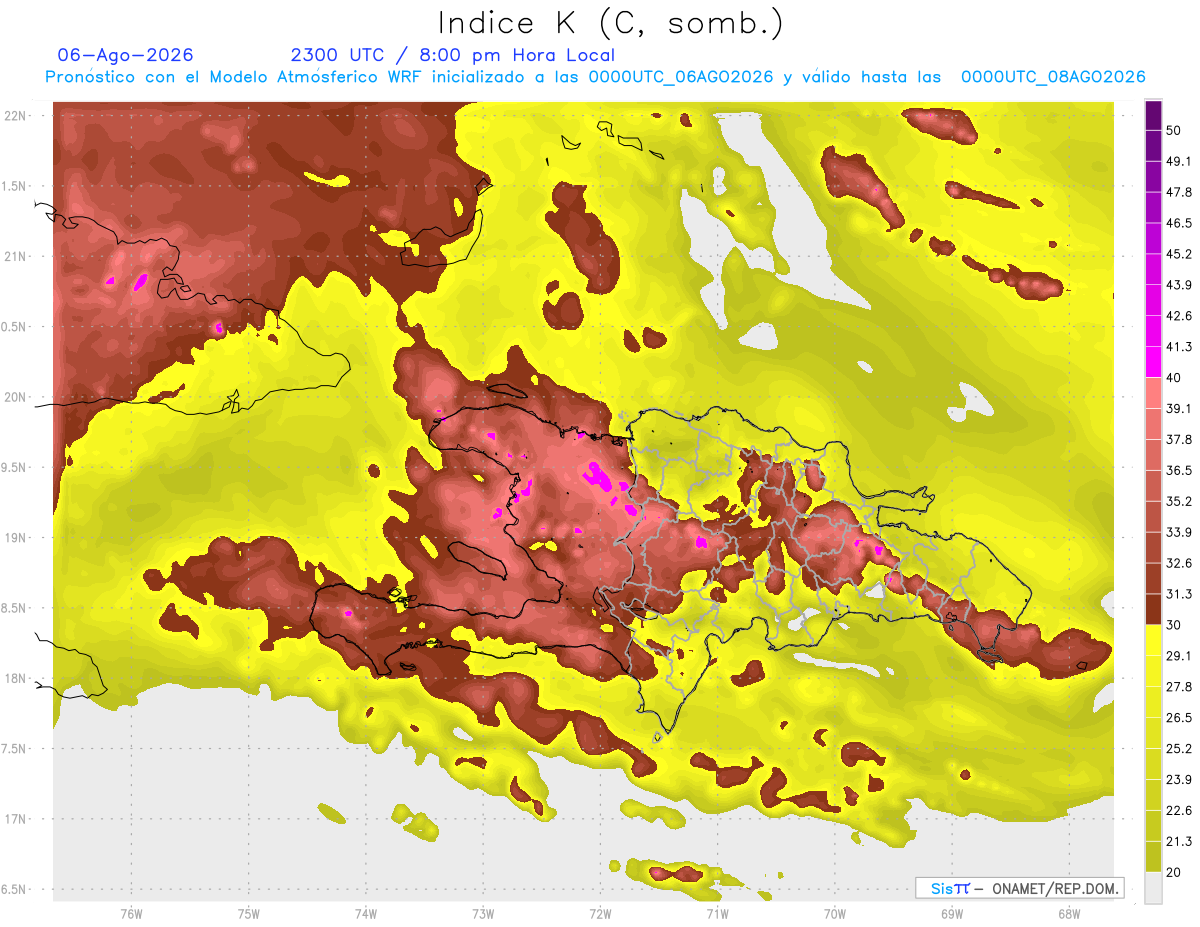Click the 75W longitude label

(x=249, y=913)
